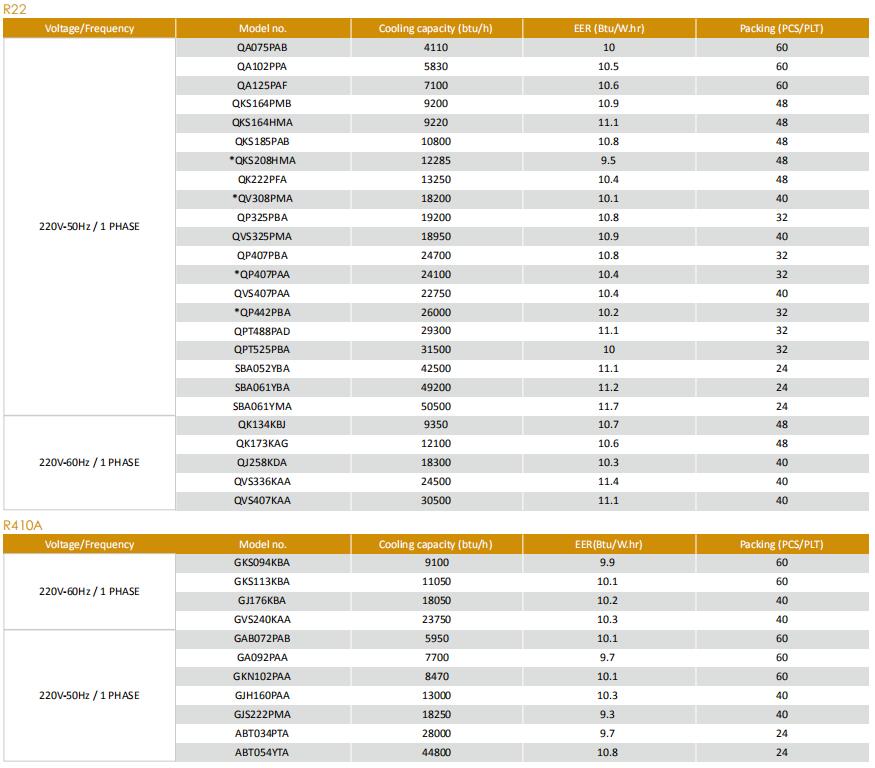The width and height of the screenshot is (875, 768).
Task: Select the QVS336KAA model cell
Action: pos(263,481)
